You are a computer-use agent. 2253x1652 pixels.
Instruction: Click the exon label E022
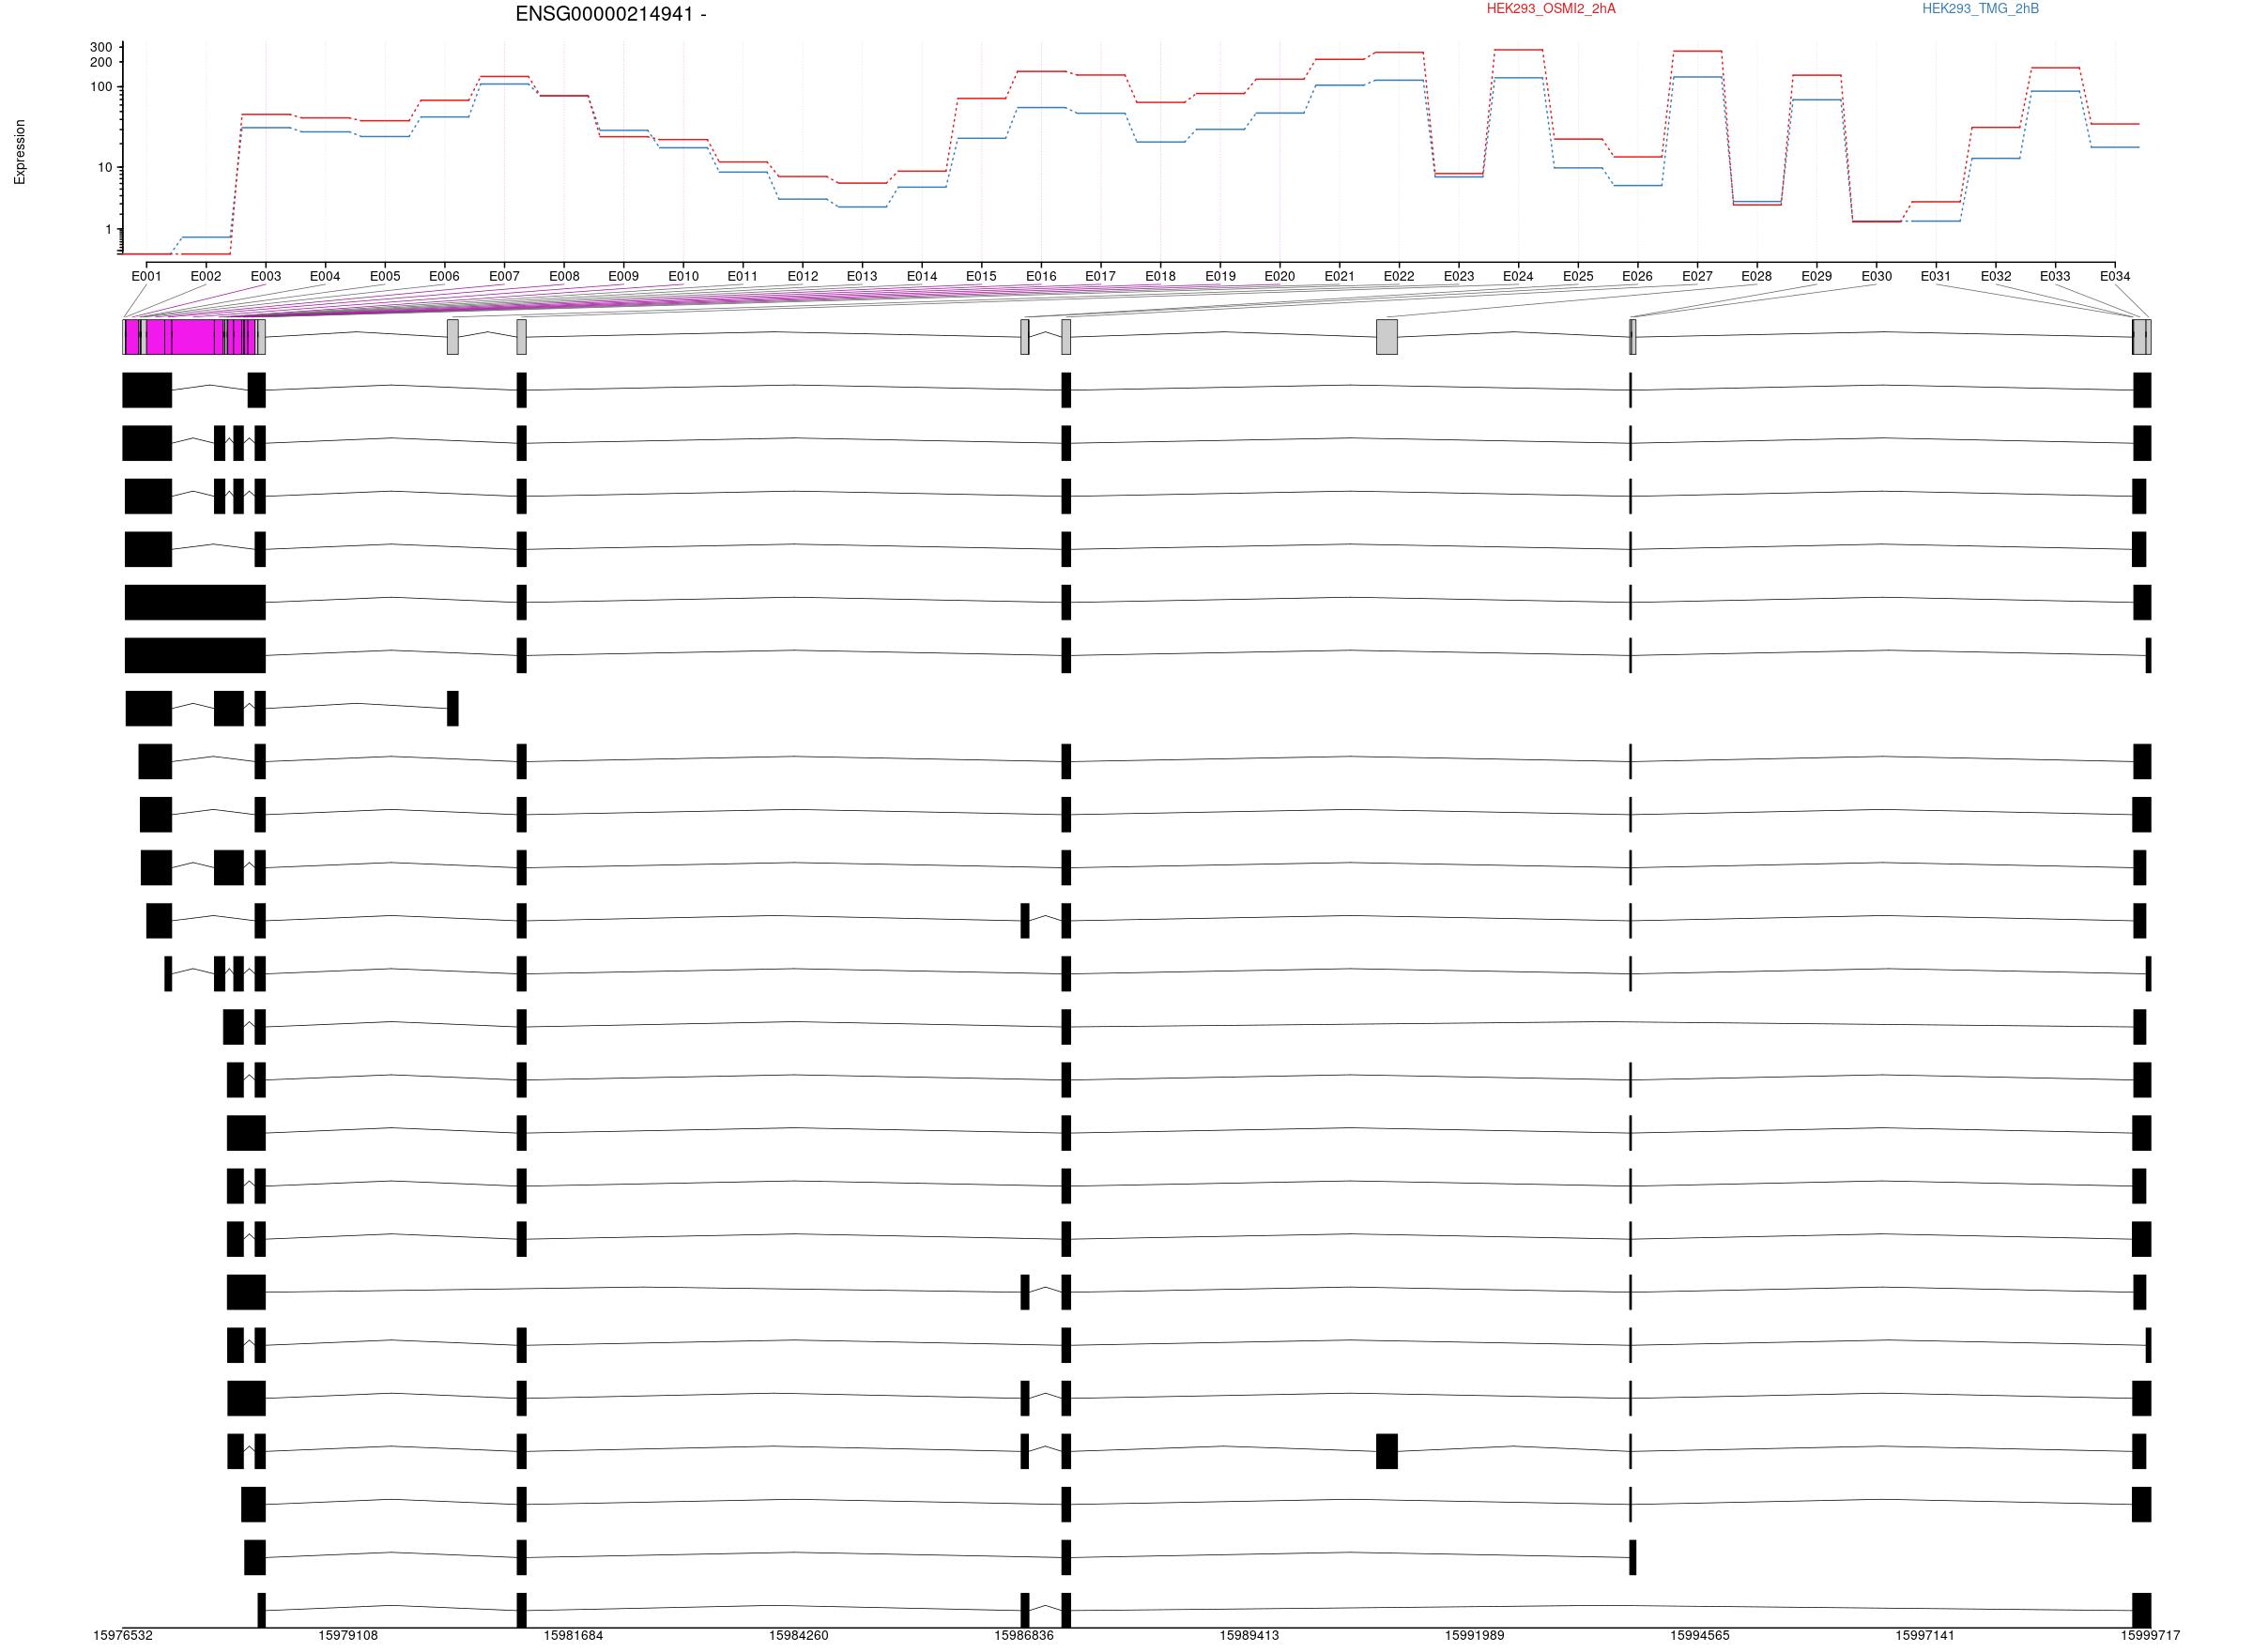(x=1399, y=276)
